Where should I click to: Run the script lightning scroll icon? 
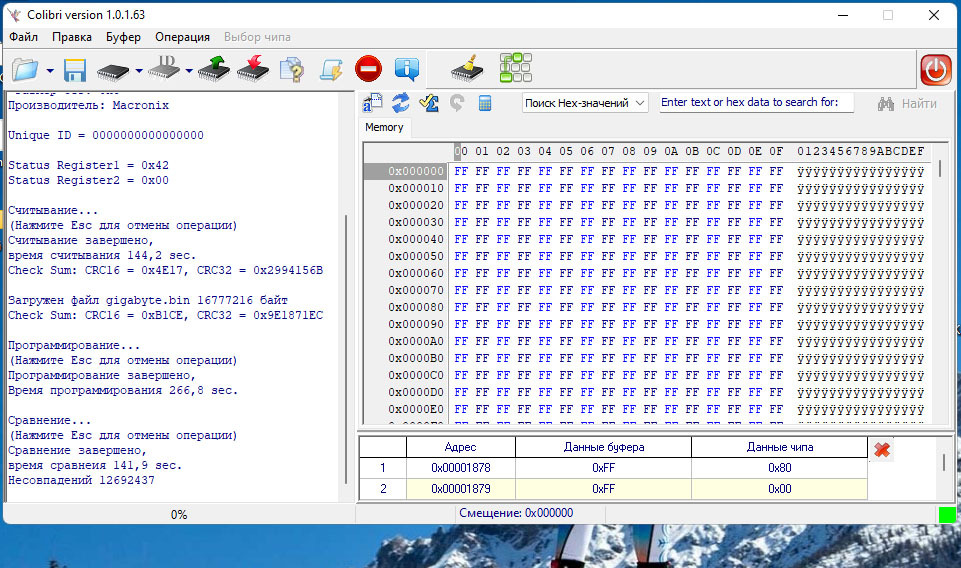(x=331, y=69)
